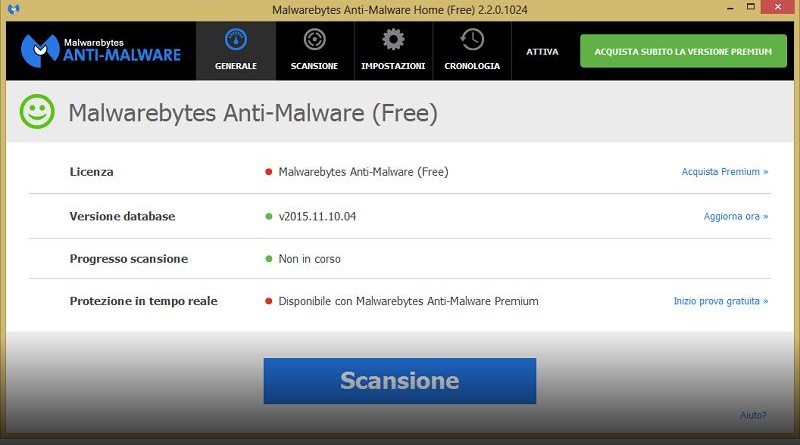Image resolution: width=800 pixels, height=445 pixels.
Task: Click the Disponibile con Malwarebytes Premium text
Action: point(408,301)
